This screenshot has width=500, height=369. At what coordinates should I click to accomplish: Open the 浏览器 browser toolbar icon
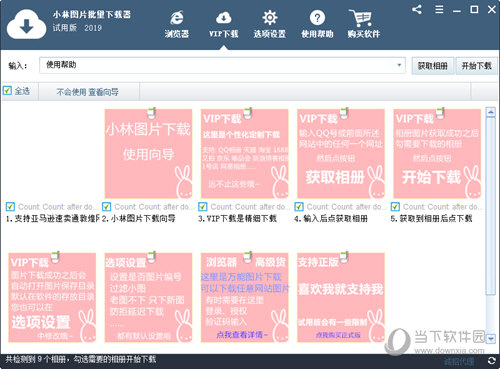tap(177, 24)
